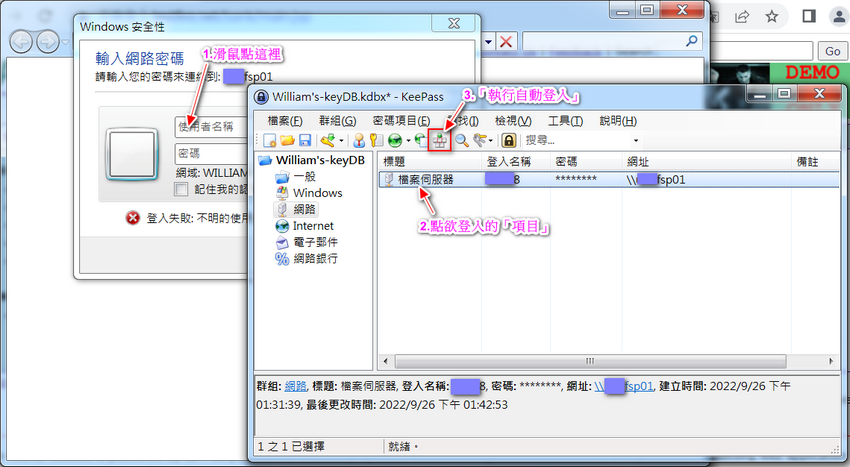The image size is (850, 467).
Task: Click the 使用者名稱 input field
Action: tap(211, 127)
